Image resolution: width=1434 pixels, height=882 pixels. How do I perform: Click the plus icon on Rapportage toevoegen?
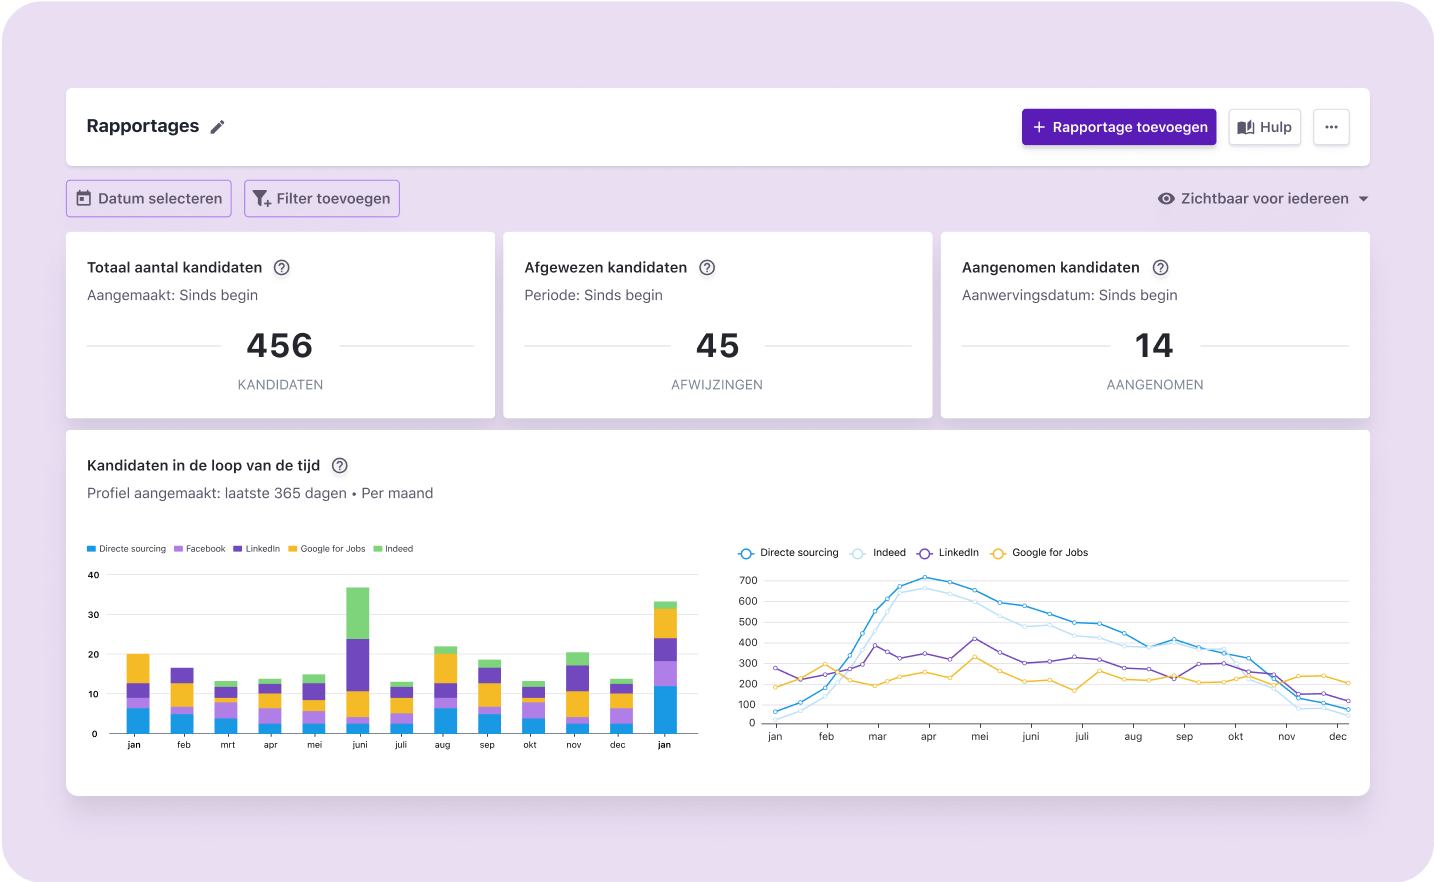[1040, 127]
